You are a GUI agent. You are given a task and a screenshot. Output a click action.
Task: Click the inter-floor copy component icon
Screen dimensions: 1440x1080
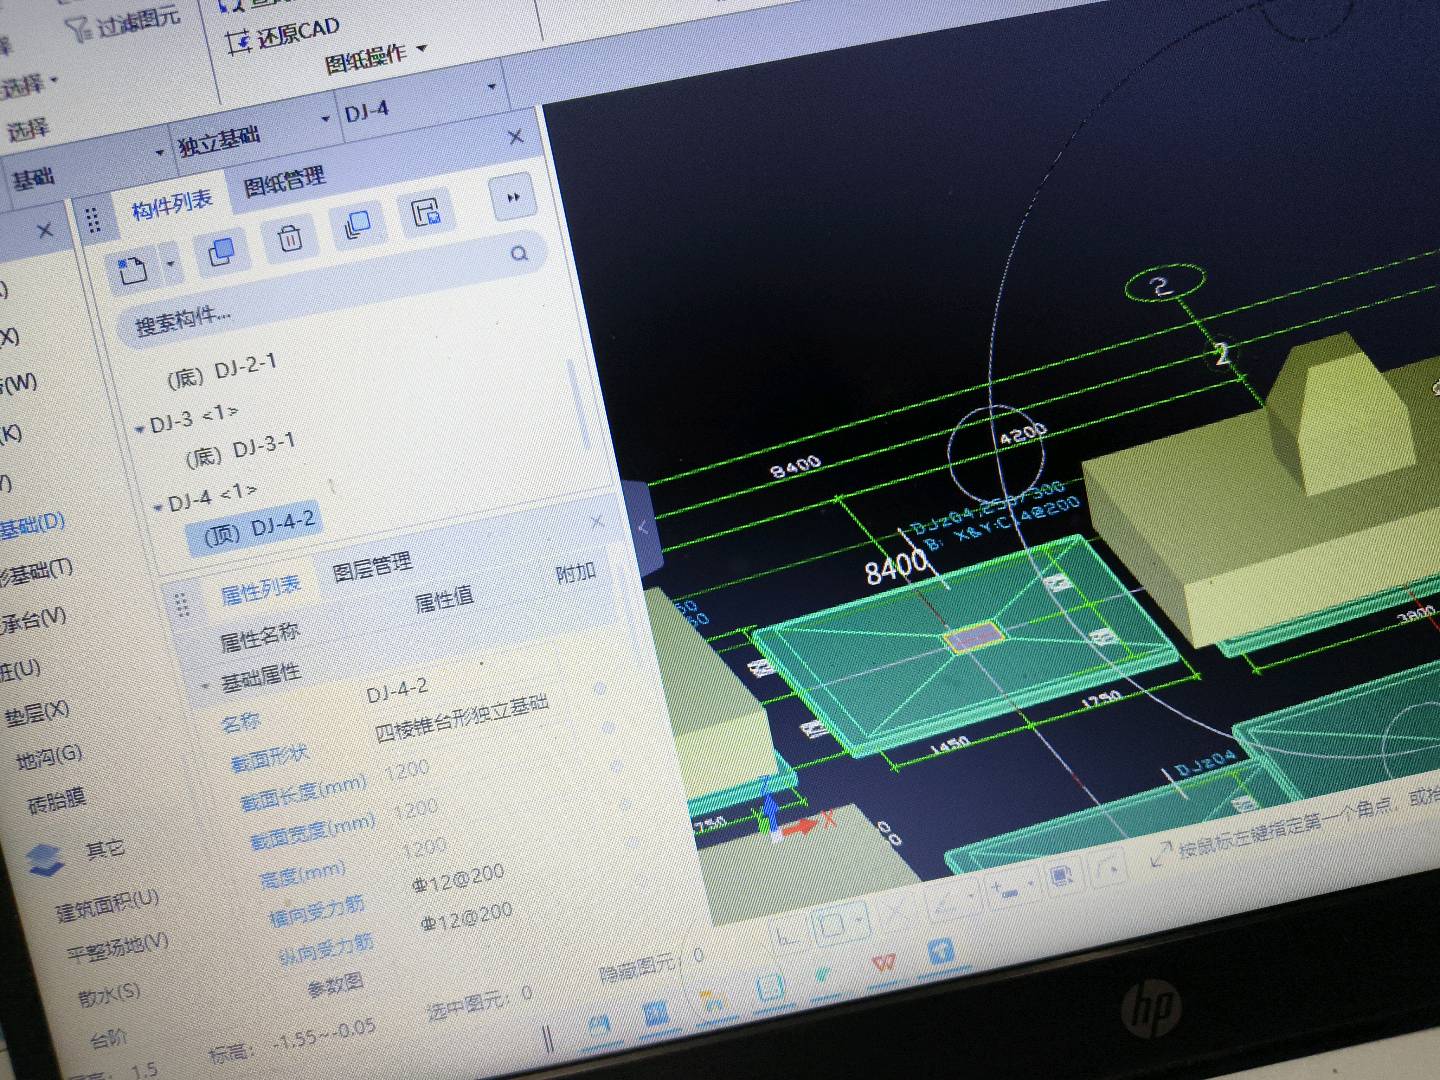pos(357,225)
